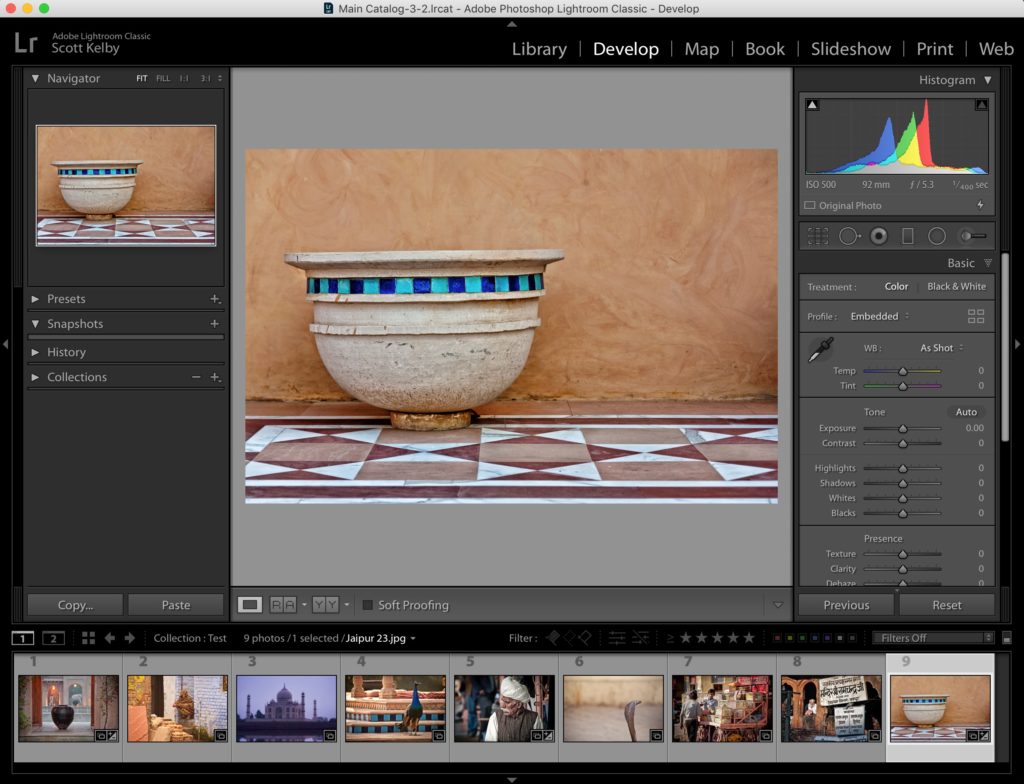The height and width of the screenshot is (784, 1024).
Task: Click the Reset button
Action: pyautogui.click(x=946, y=605)
